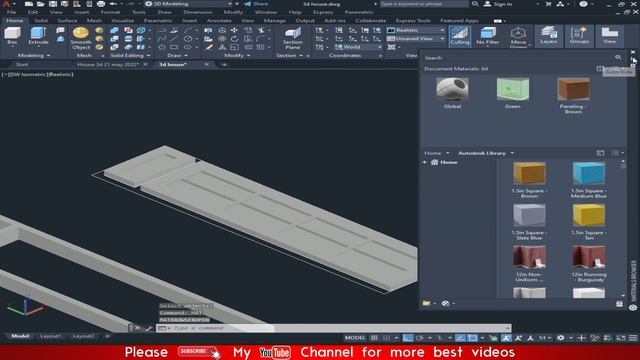
Task: Toggle grid display in status bar
Action: [374, 338]
